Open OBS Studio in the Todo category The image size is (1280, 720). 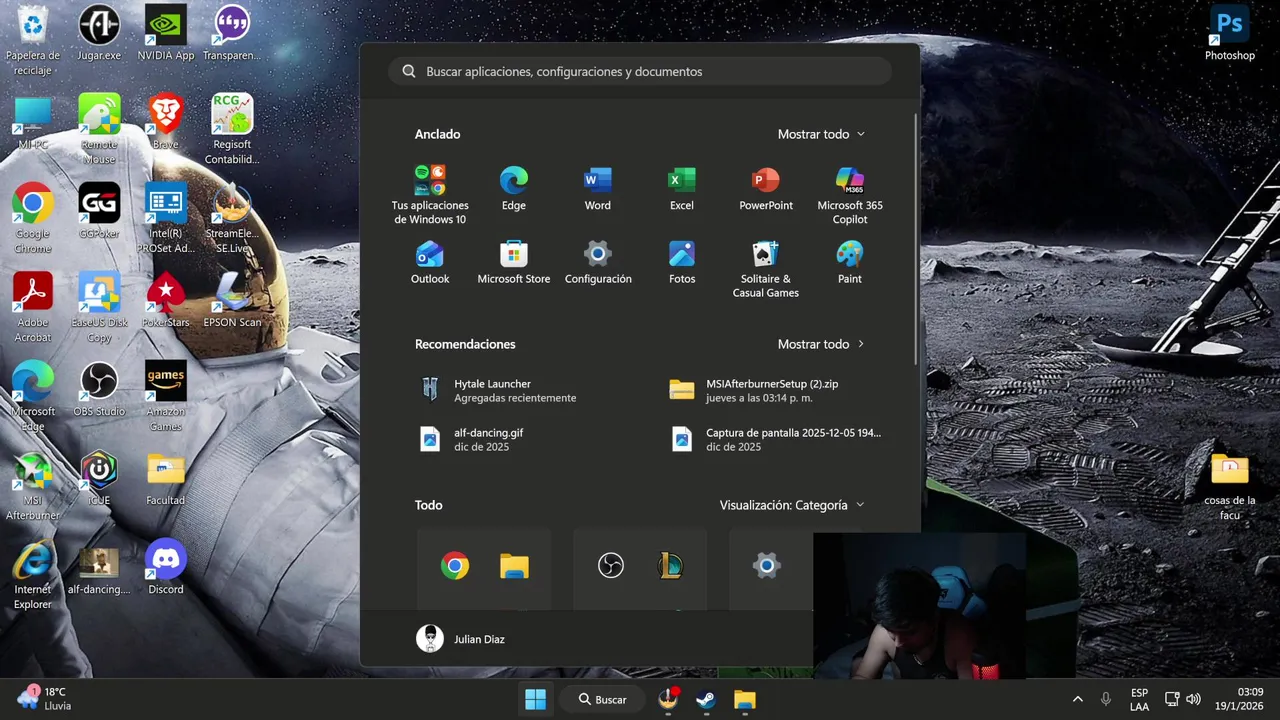(x=611, y=566)
